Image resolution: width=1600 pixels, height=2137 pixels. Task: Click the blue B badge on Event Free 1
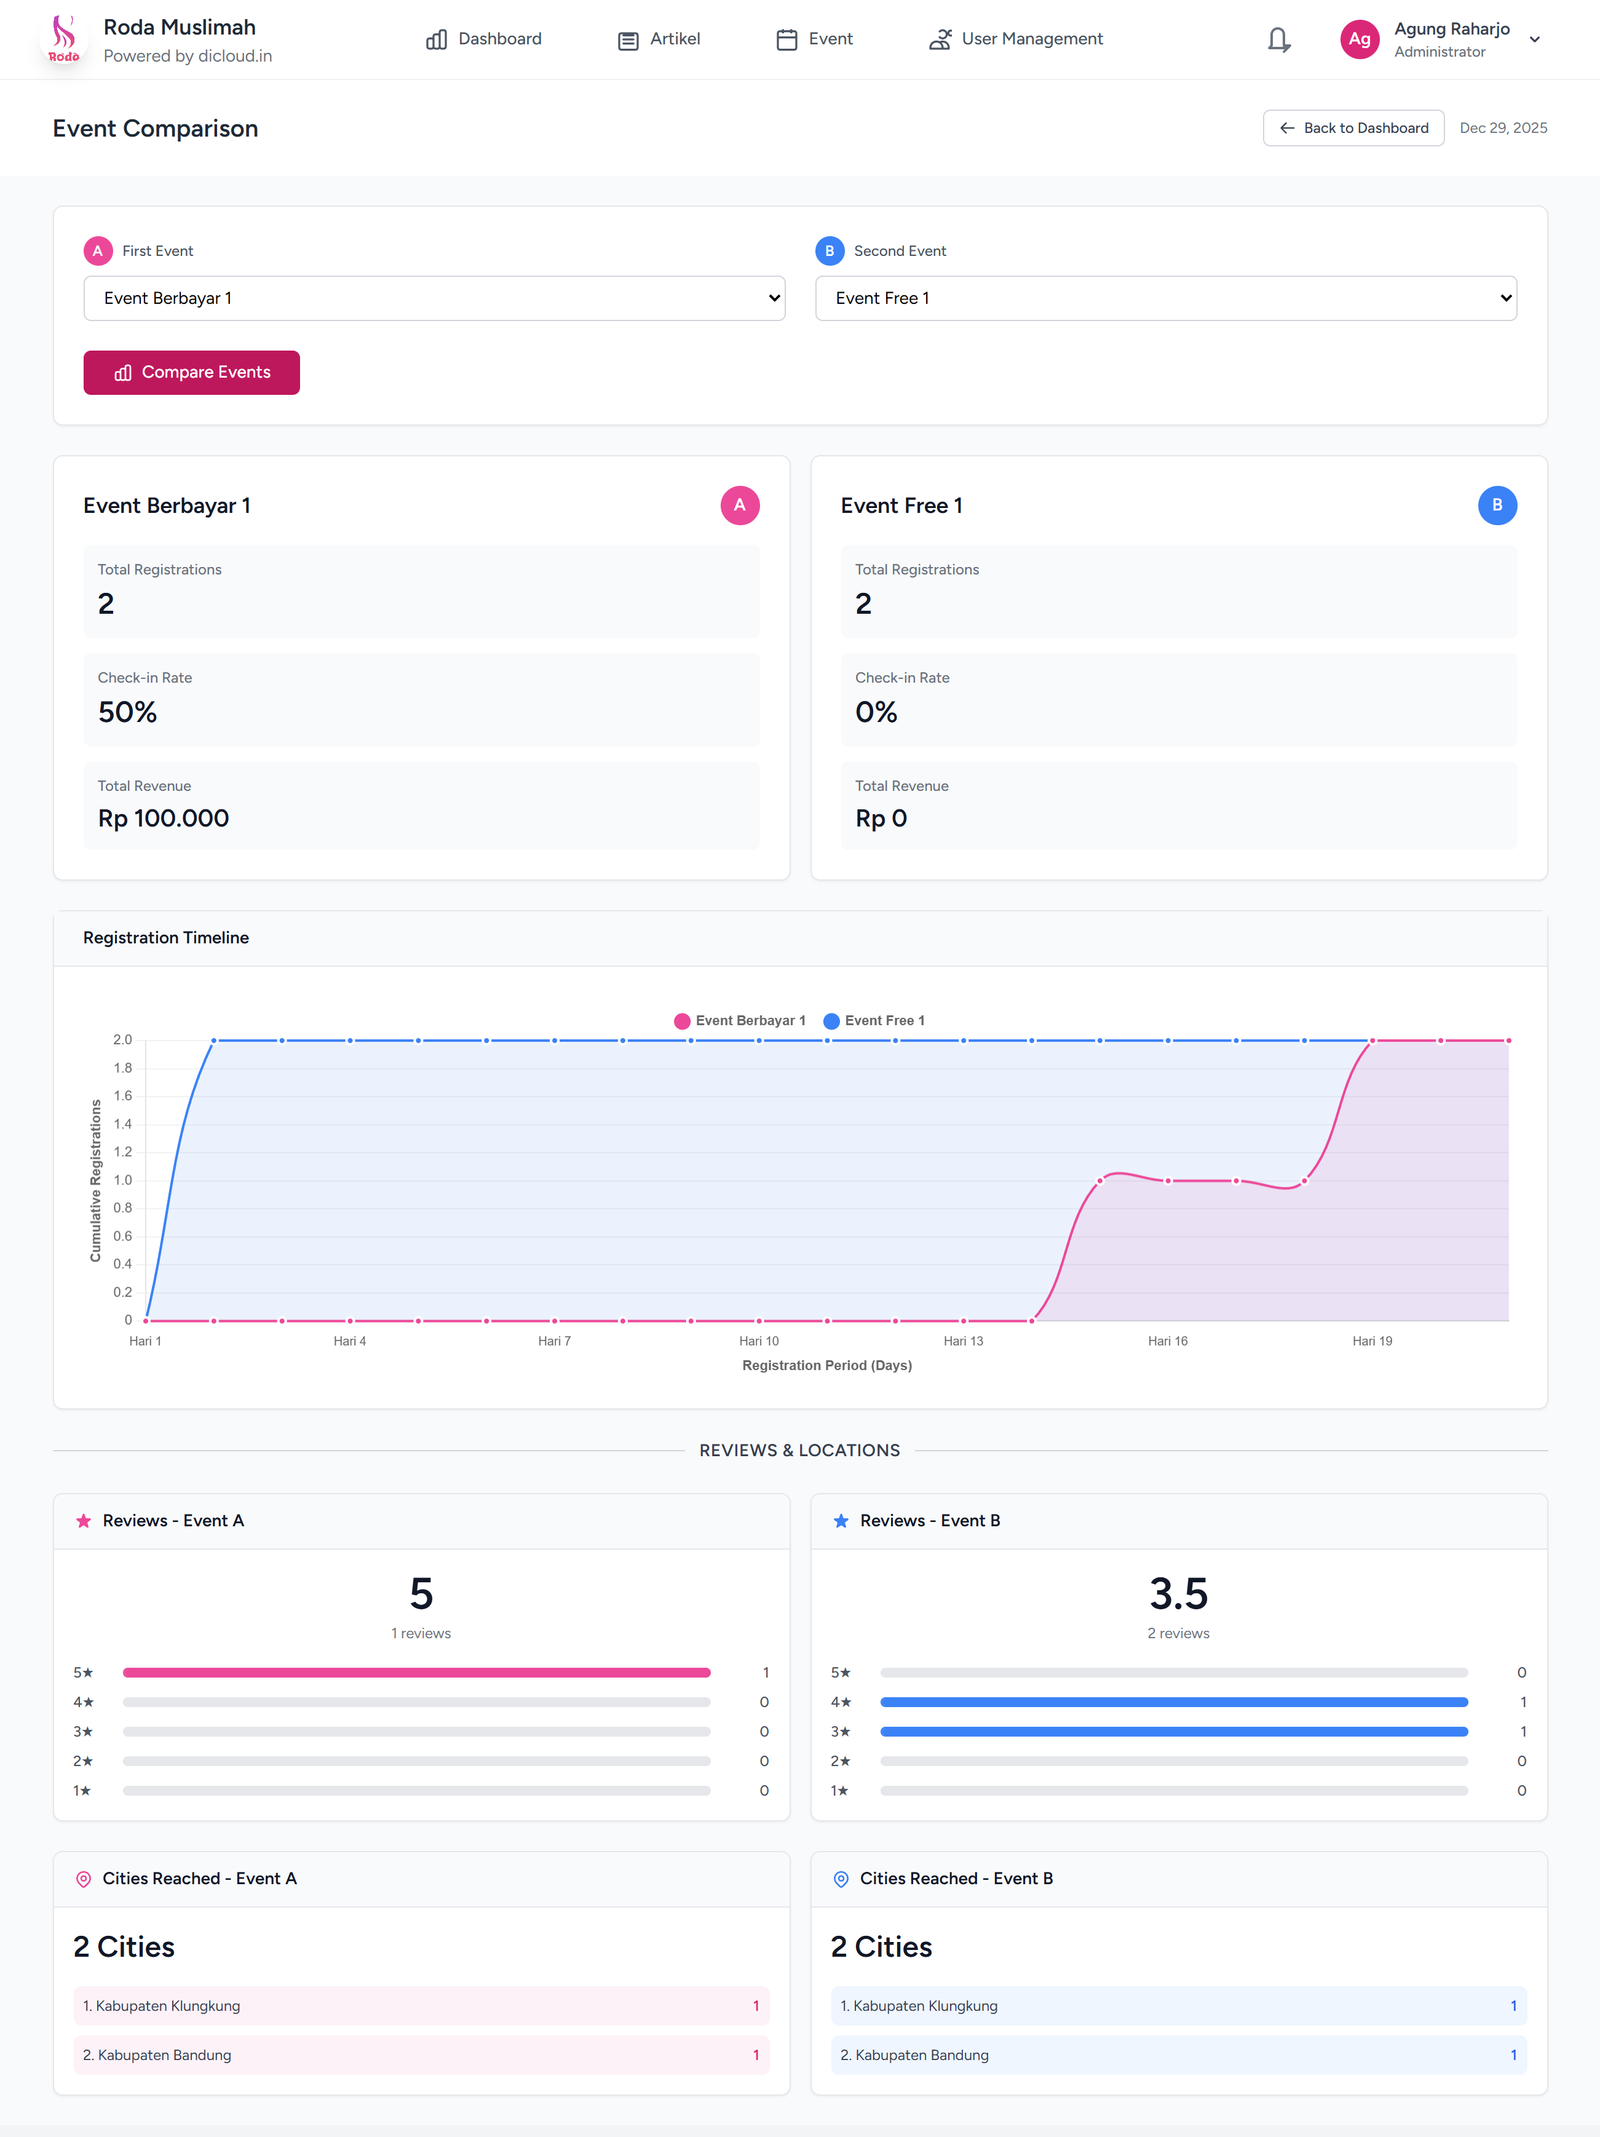coord(1497,506)
